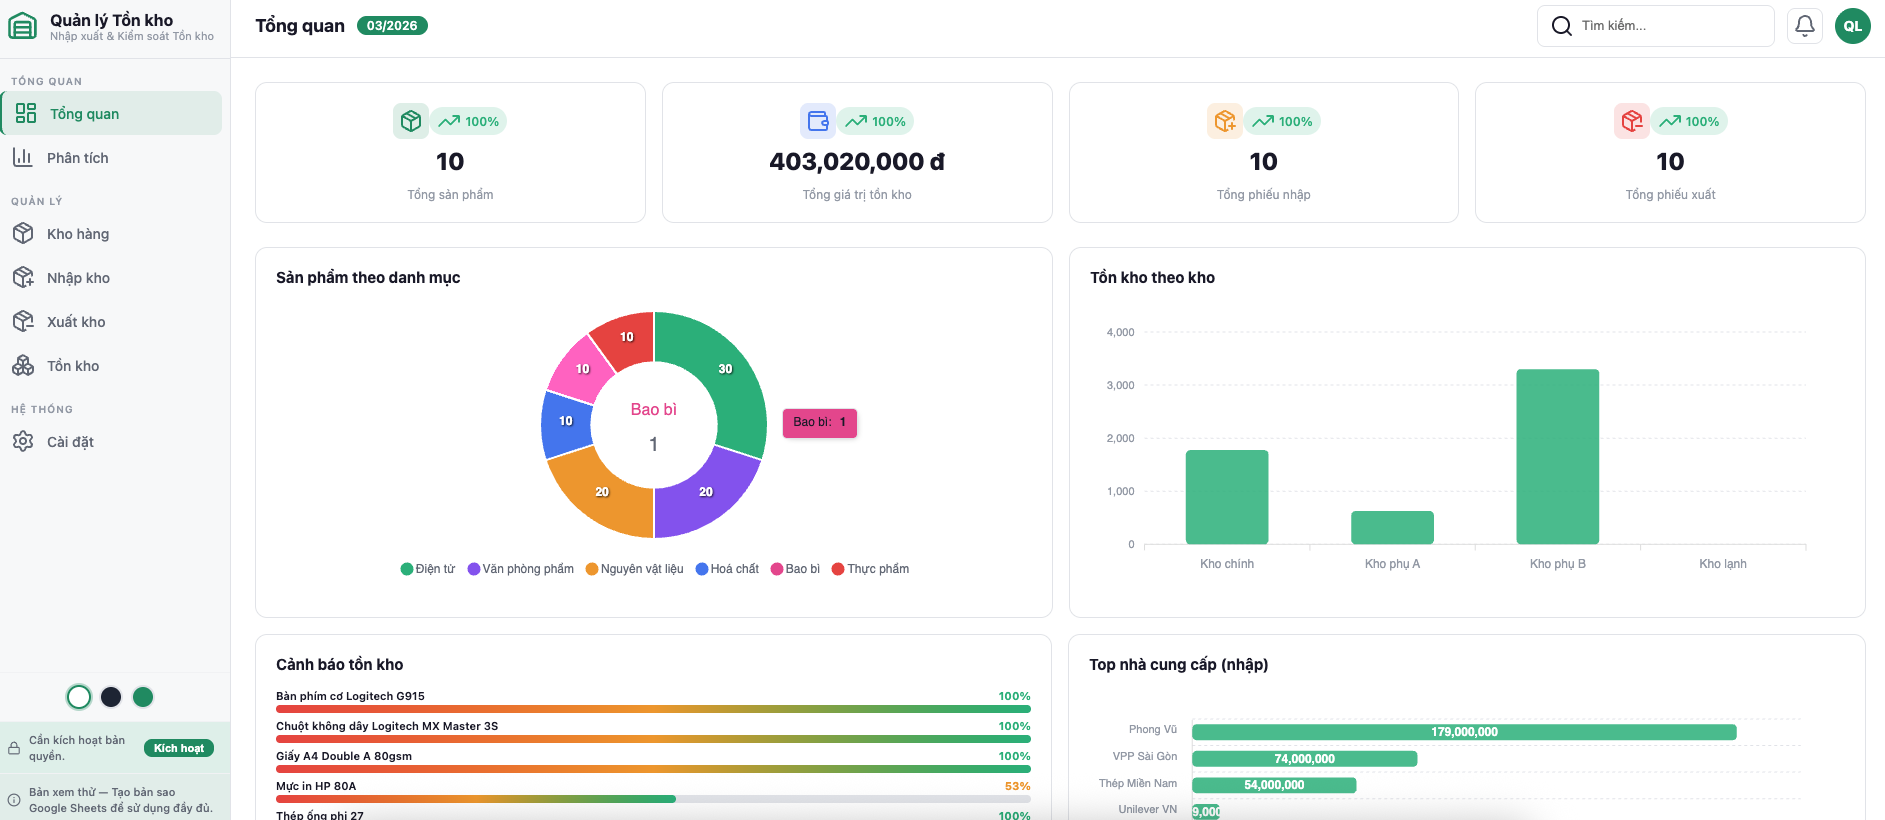Open Phân tích in the sidebar
The width and height of the screenshot is (1885, 820).
[77, 158]
